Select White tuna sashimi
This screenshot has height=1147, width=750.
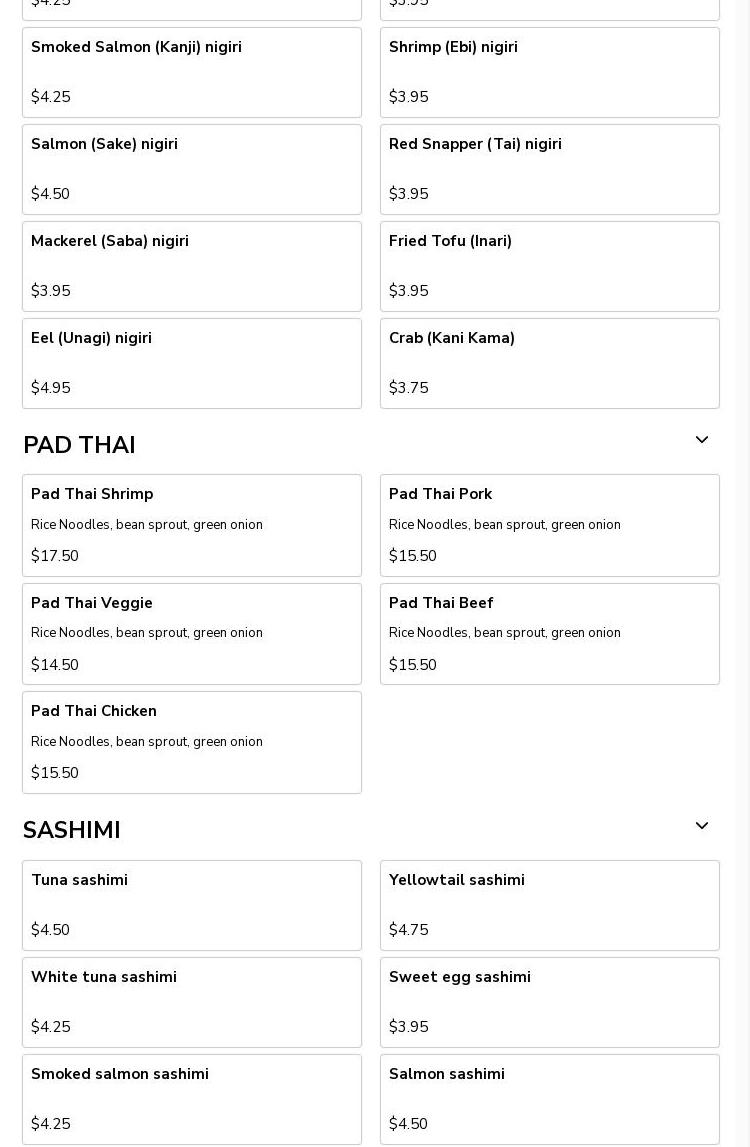[191, 1002]
